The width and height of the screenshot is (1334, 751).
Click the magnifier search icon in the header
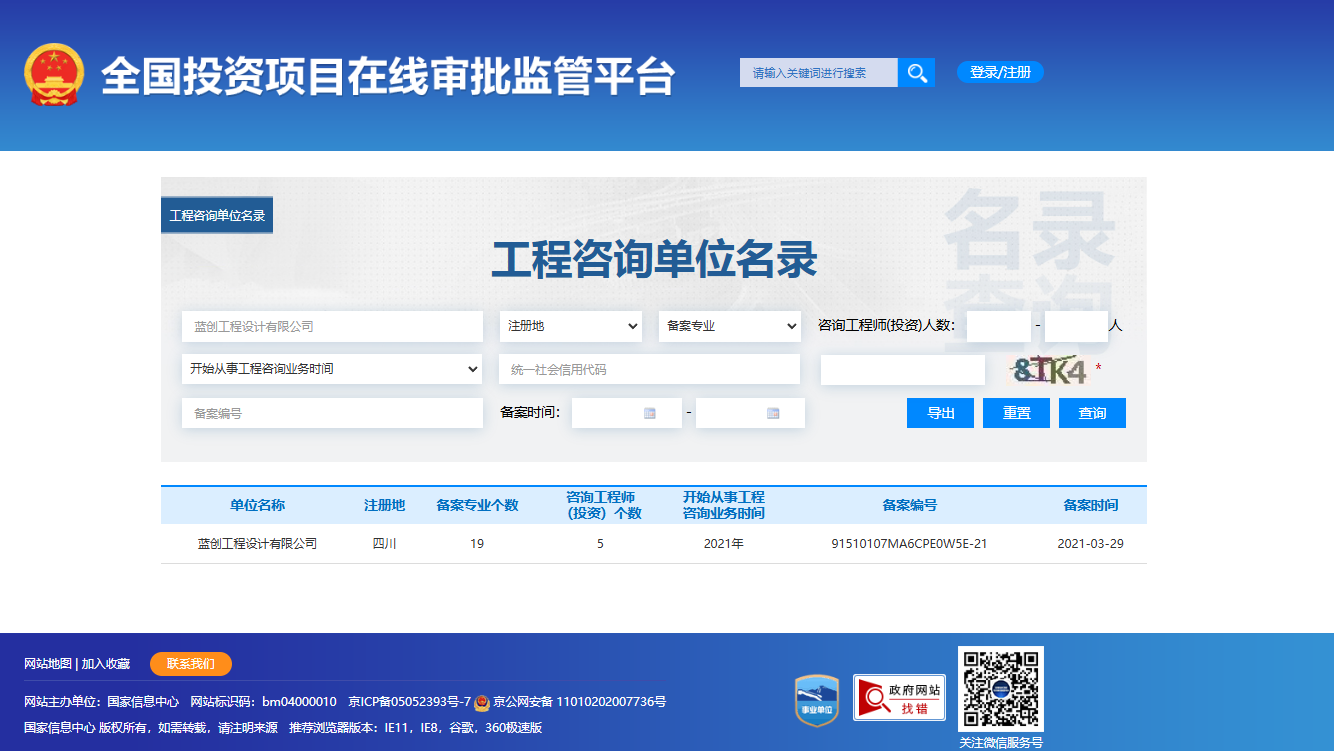point(916,72)
